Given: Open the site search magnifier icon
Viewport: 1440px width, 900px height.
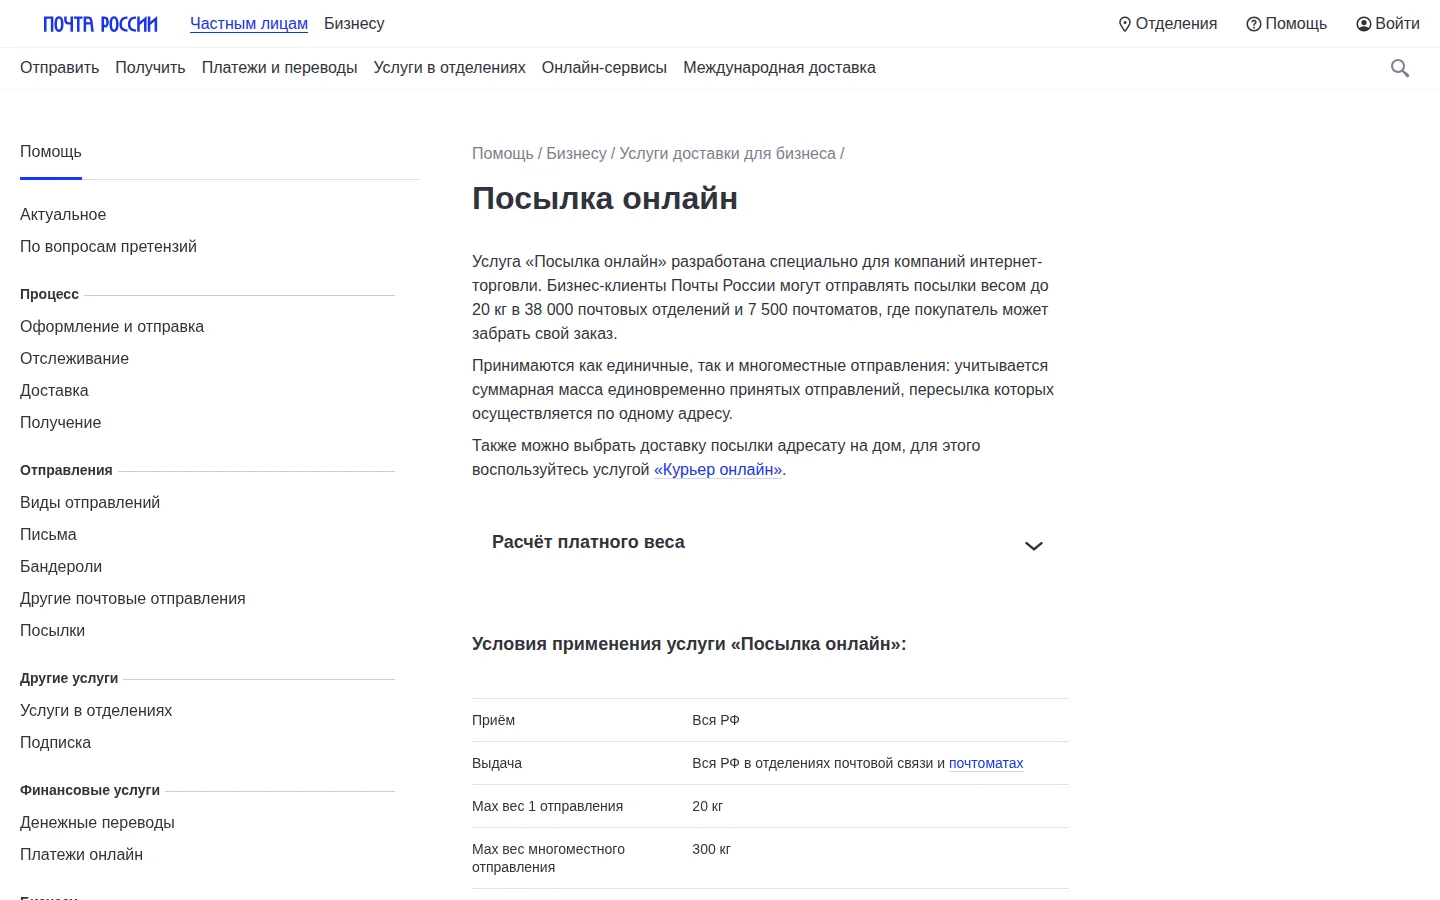Looking at the screenshot, I should point(1400,68).
